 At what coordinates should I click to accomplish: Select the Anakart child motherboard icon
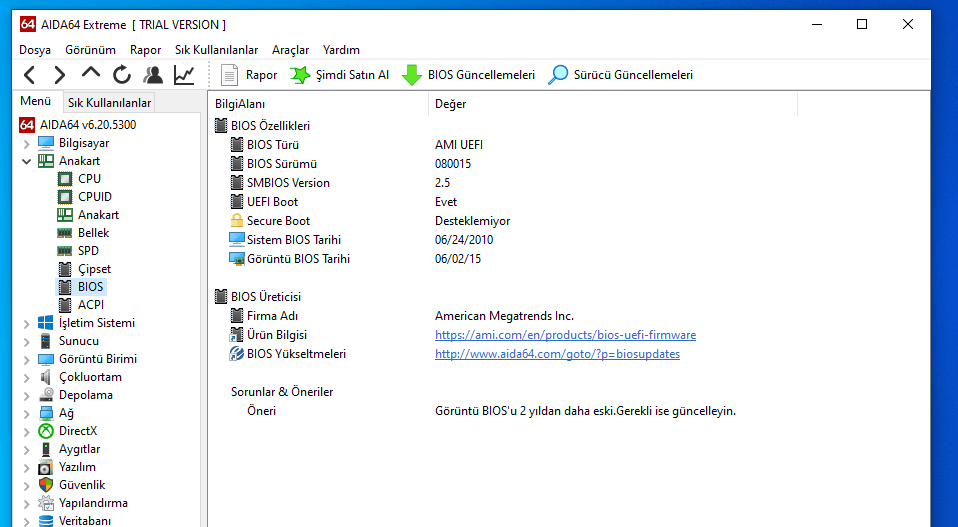point(65,215)
